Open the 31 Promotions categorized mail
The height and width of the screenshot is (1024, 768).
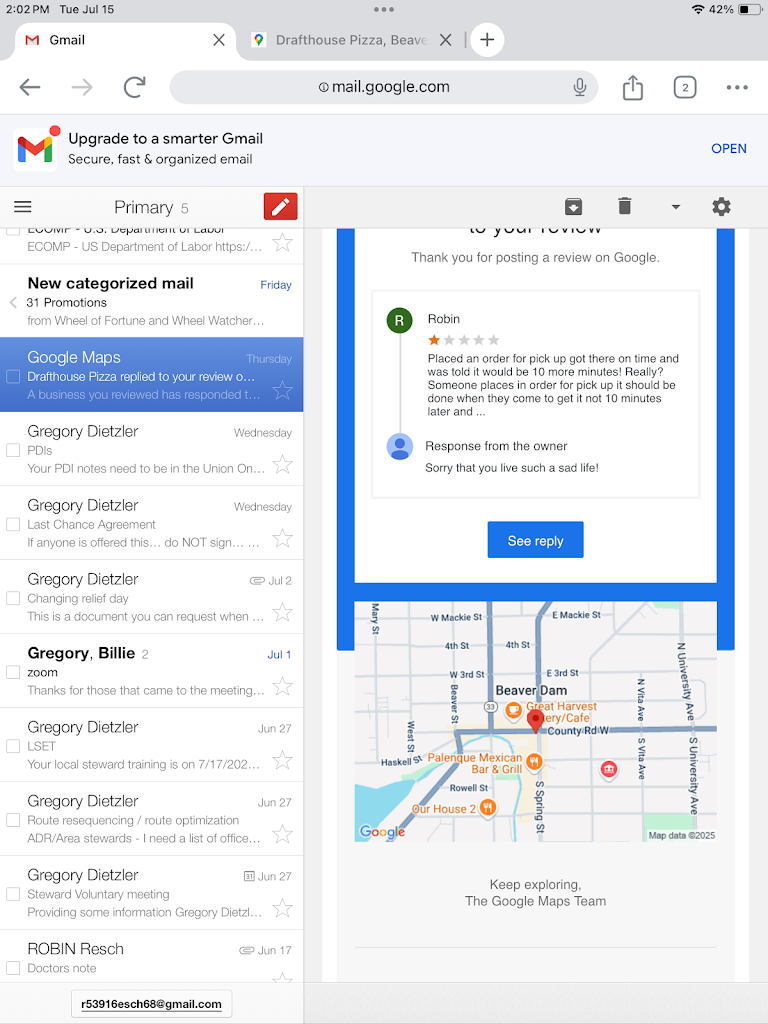click(152, 301)
